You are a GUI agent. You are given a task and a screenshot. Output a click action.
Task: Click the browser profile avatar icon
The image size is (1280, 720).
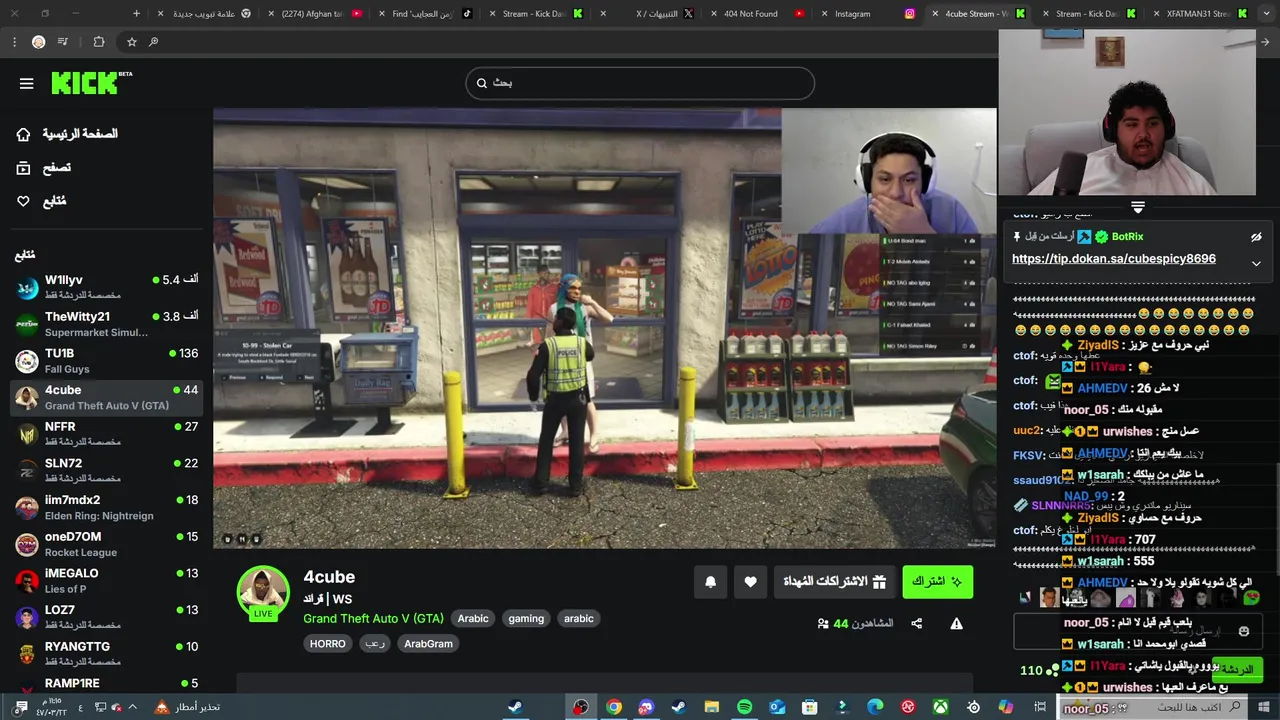38,42
